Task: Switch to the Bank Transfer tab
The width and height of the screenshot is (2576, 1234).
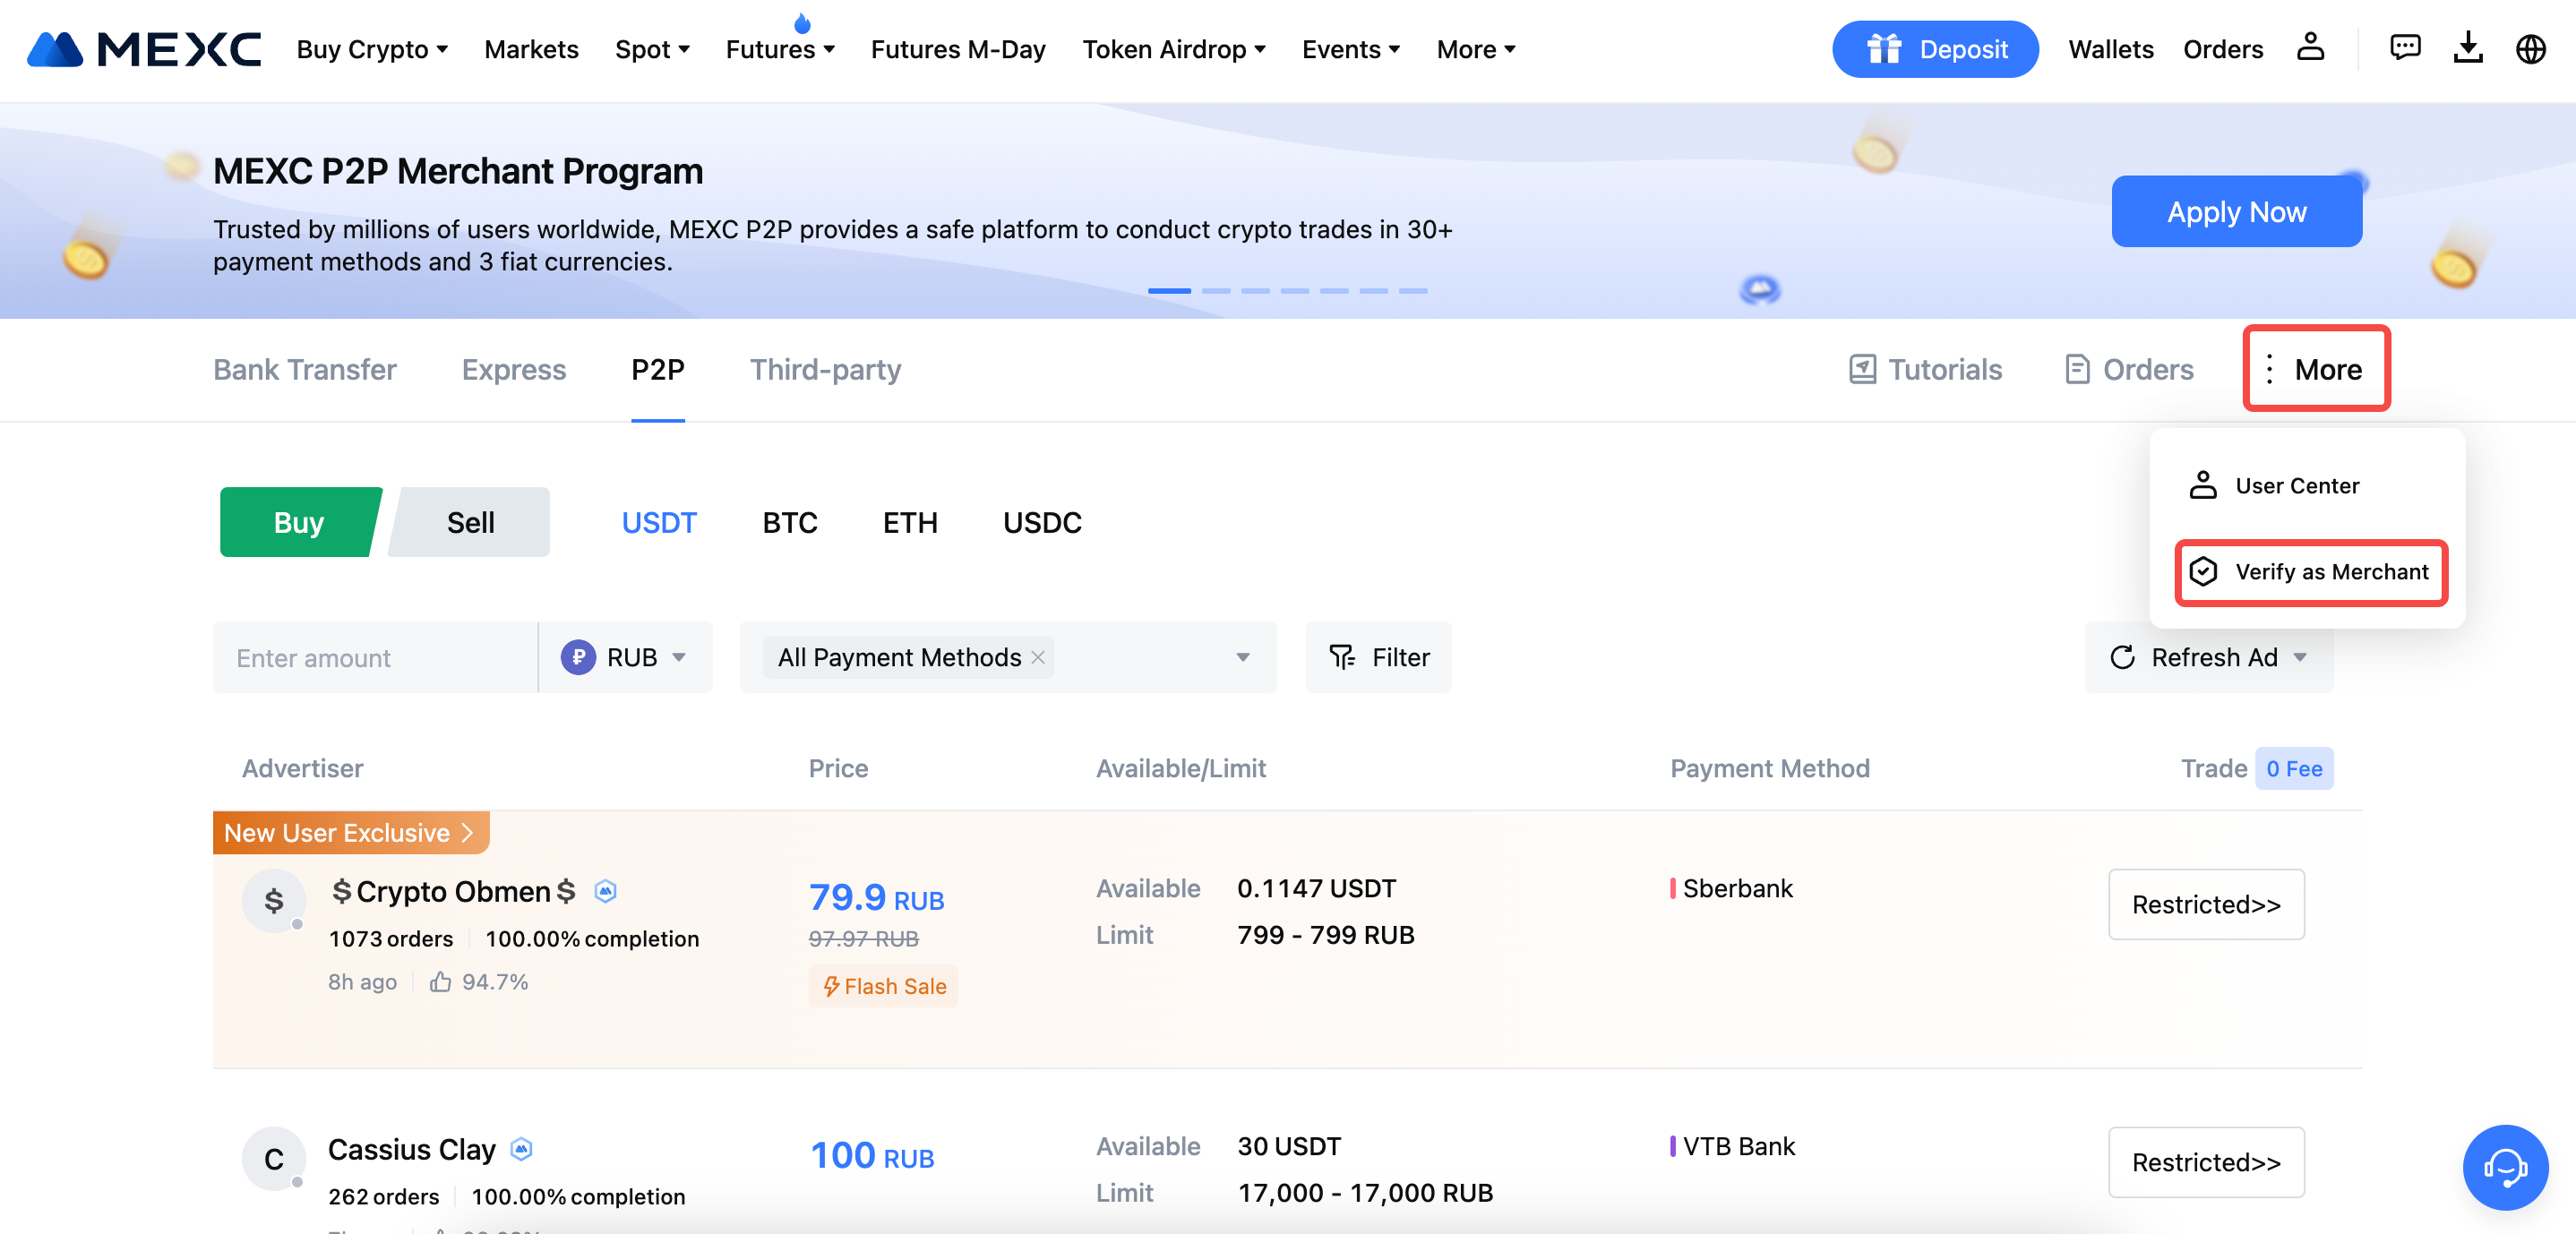Action: click(304, 369)
